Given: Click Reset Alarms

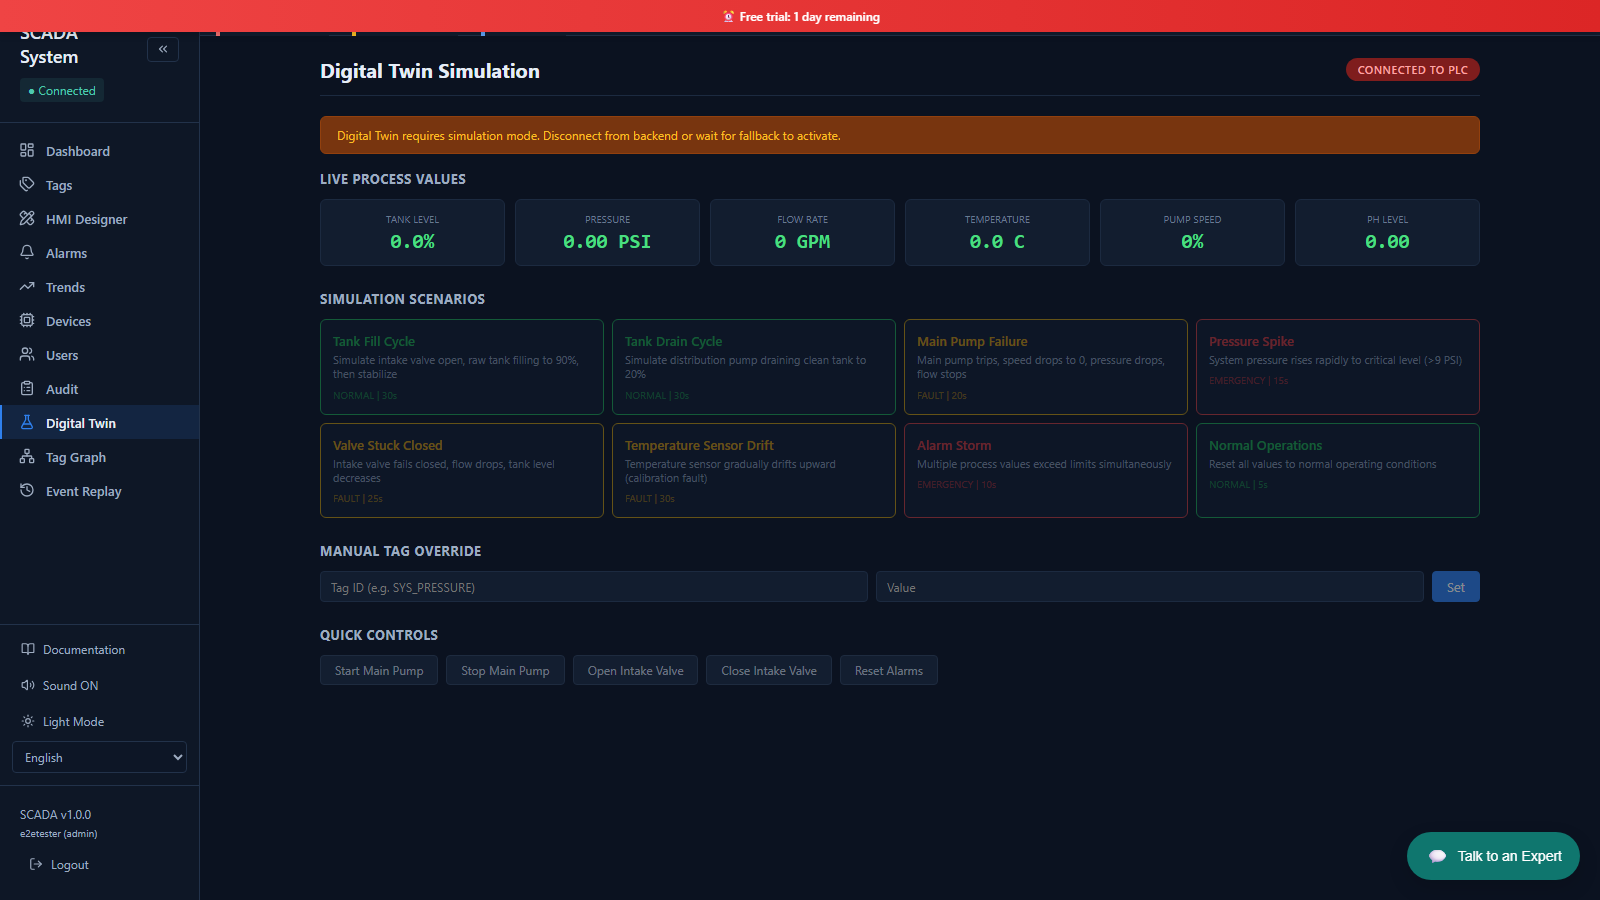Looking at the screenshot, I should coord(889,670).
